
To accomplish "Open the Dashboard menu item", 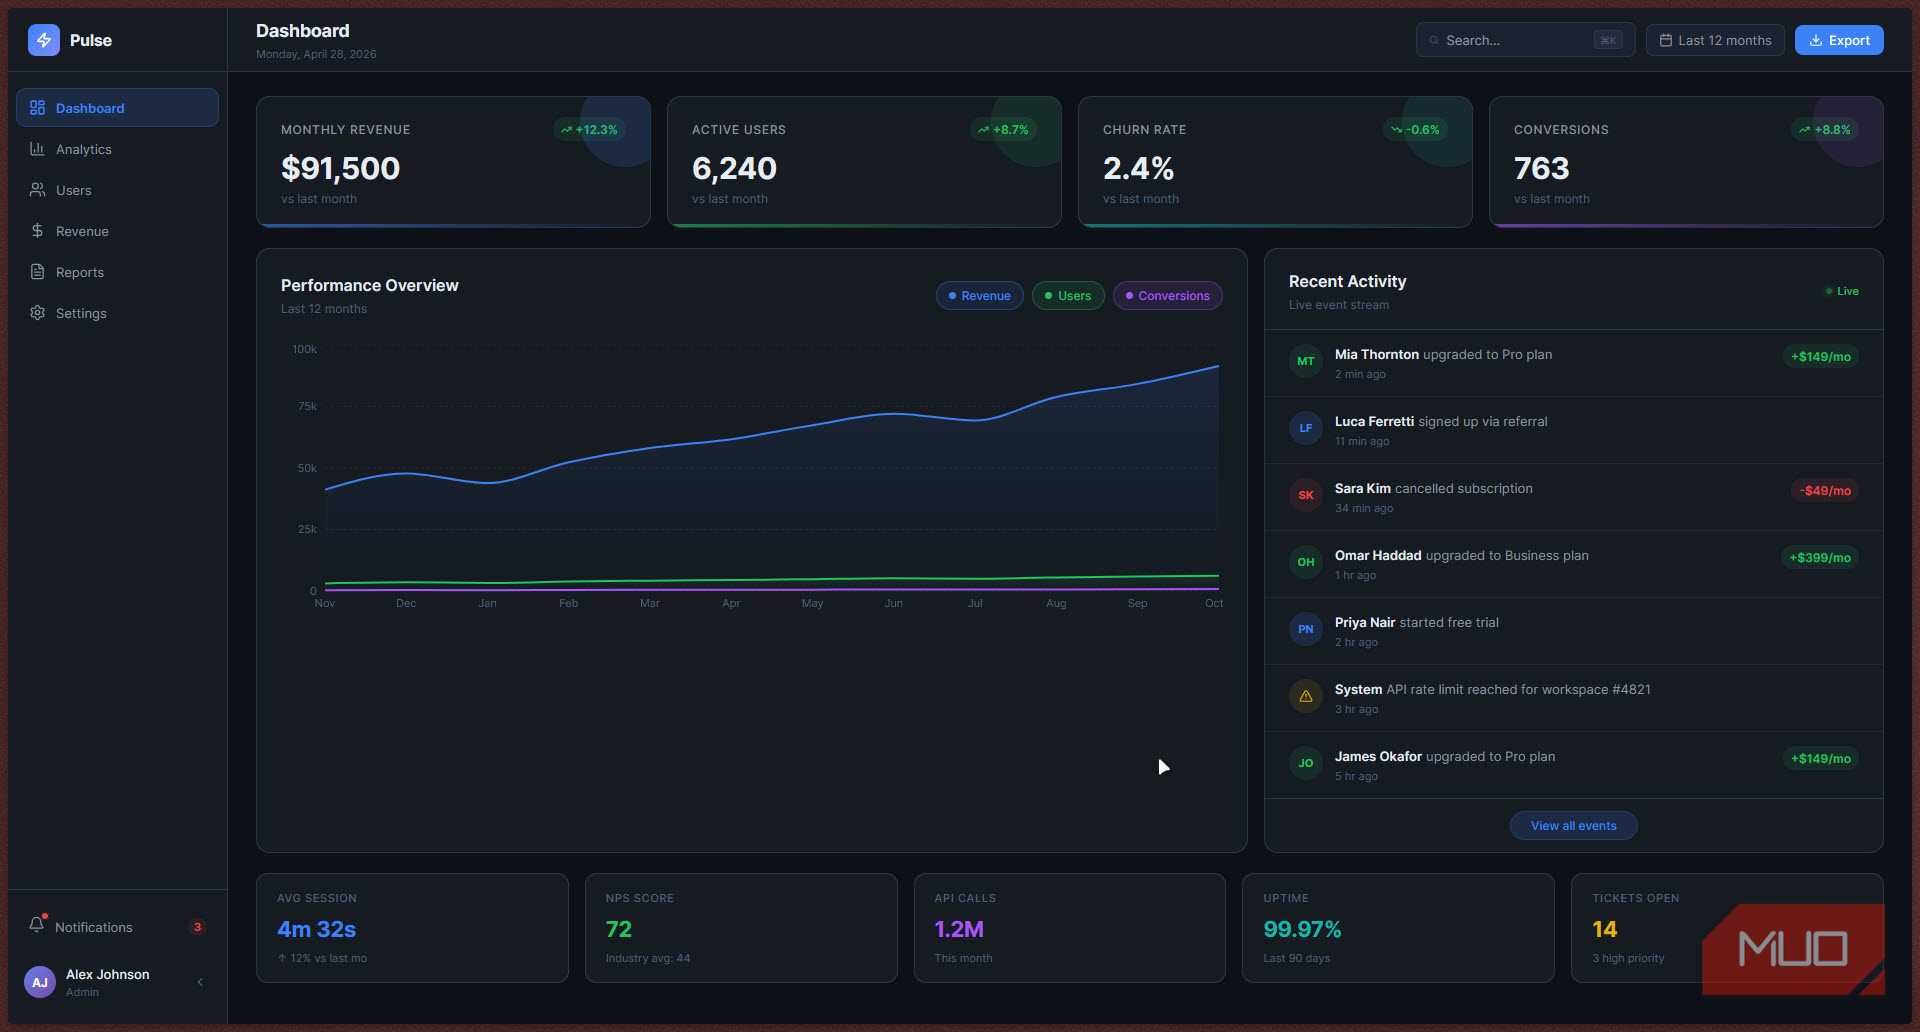I will pyautogui.click(x=117, y=108).
